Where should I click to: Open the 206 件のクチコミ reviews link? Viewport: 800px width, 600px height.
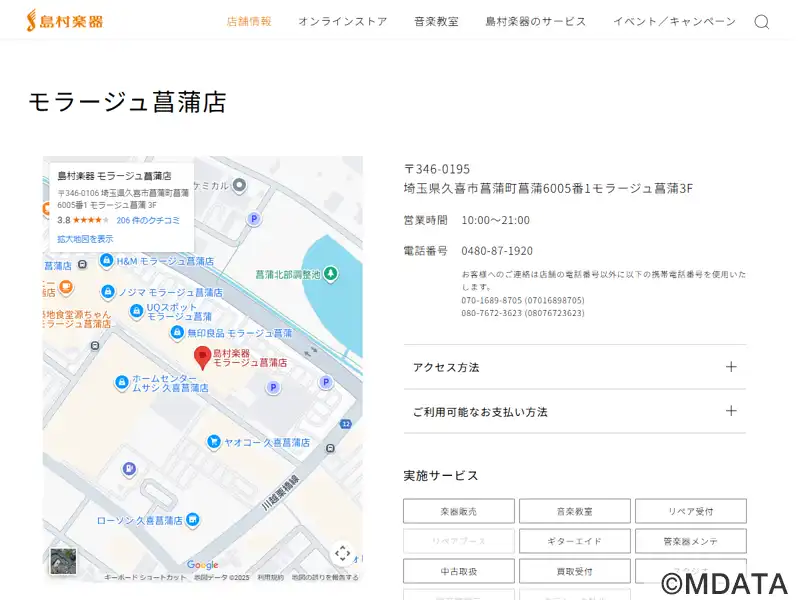tap(148, 220)
